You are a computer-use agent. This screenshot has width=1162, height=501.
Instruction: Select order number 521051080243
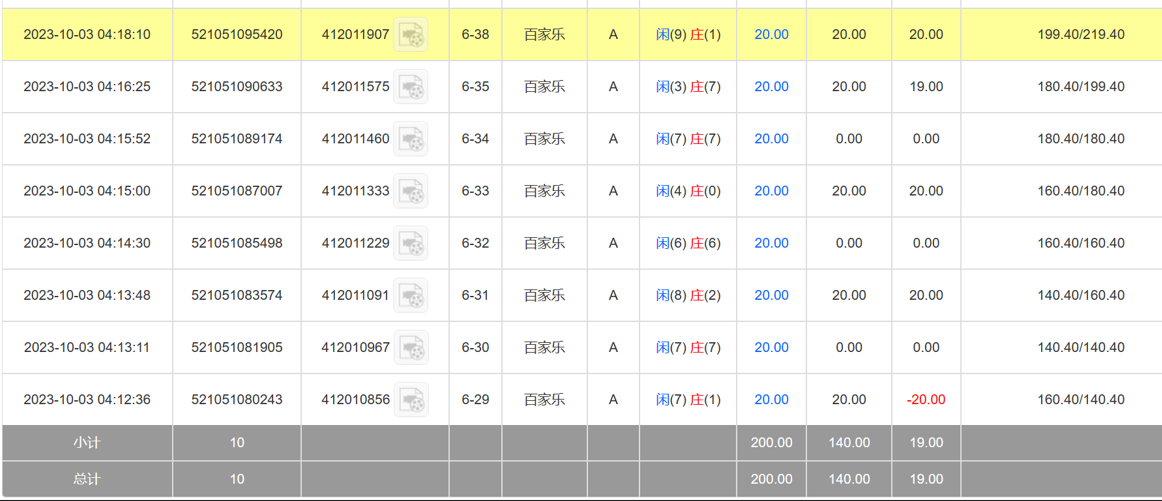coord(237,399)
